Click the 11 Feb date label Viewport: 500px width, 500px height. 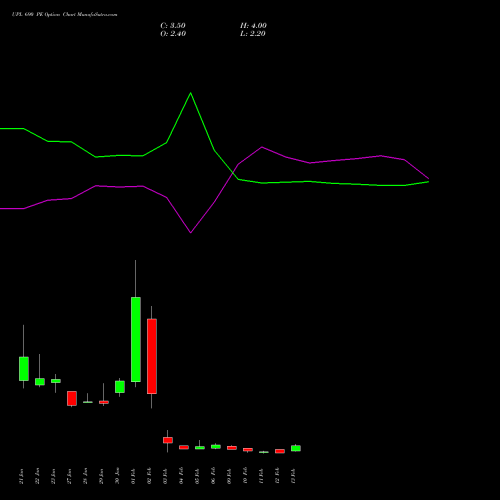(262, 476)
